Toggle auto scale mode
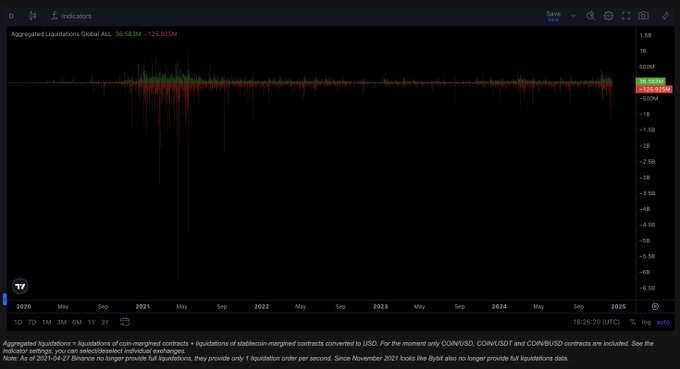 coord(663,322)
